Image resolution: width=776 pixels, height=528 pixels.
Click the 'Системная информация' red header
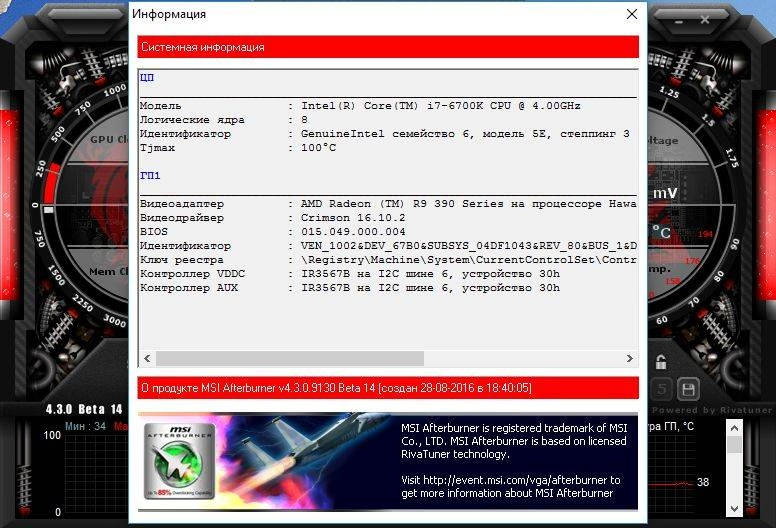point(388,47)
